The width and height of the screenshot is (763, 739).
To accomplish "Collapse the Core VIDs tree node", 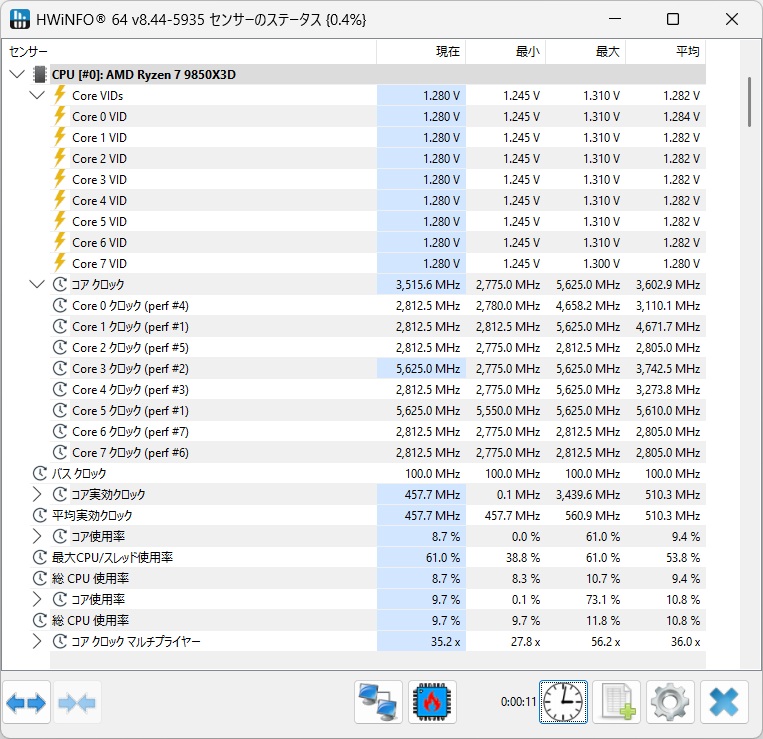I will click(x=37, y=95).
